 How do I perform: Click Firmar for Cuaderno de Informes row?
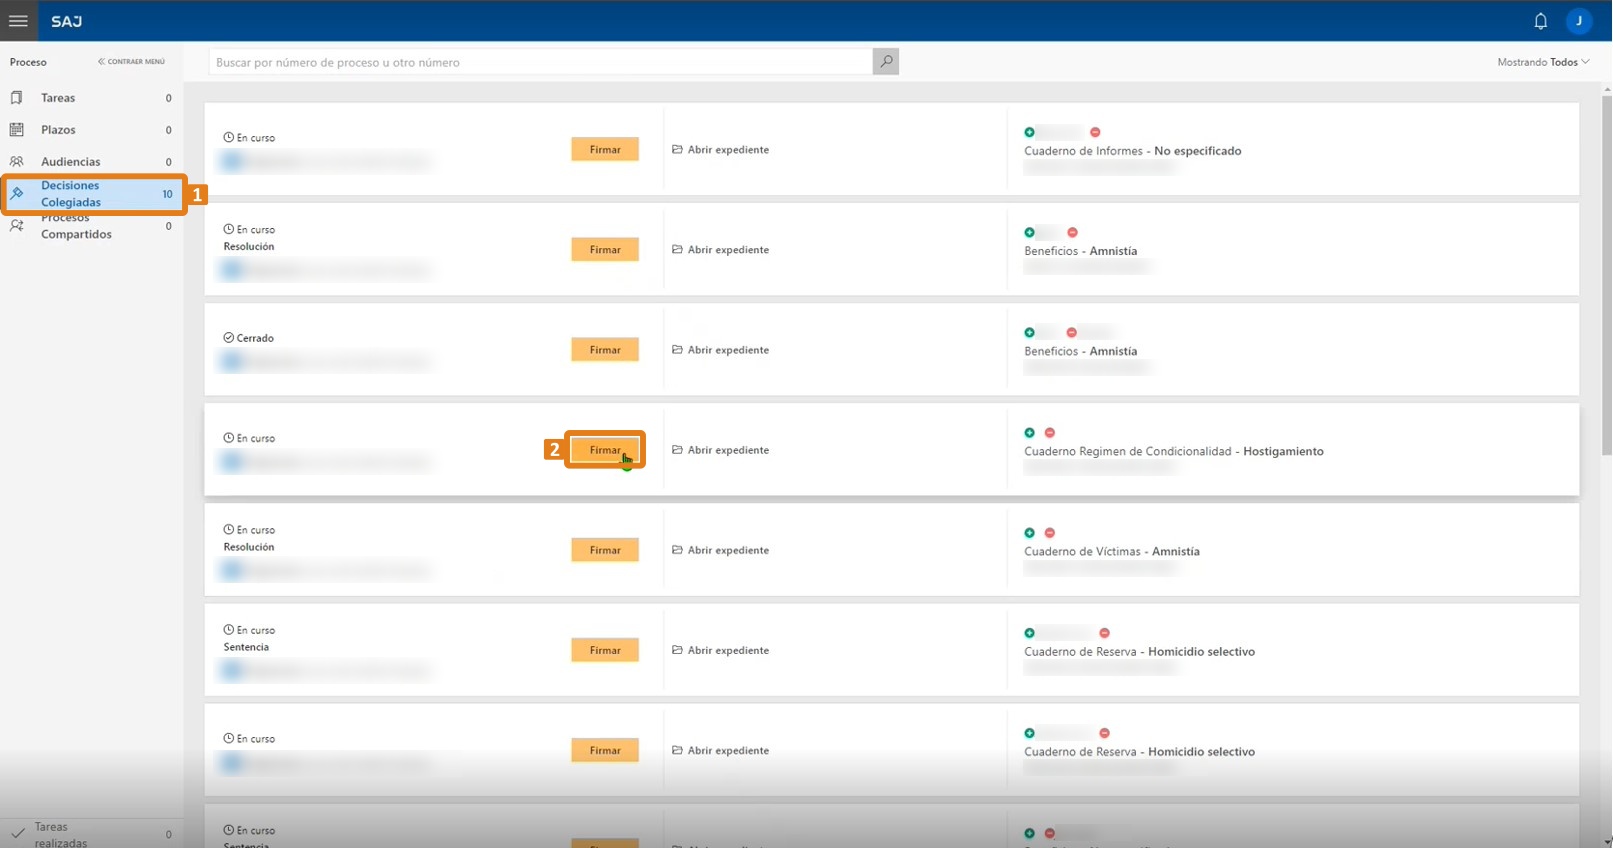coord(605,150)
